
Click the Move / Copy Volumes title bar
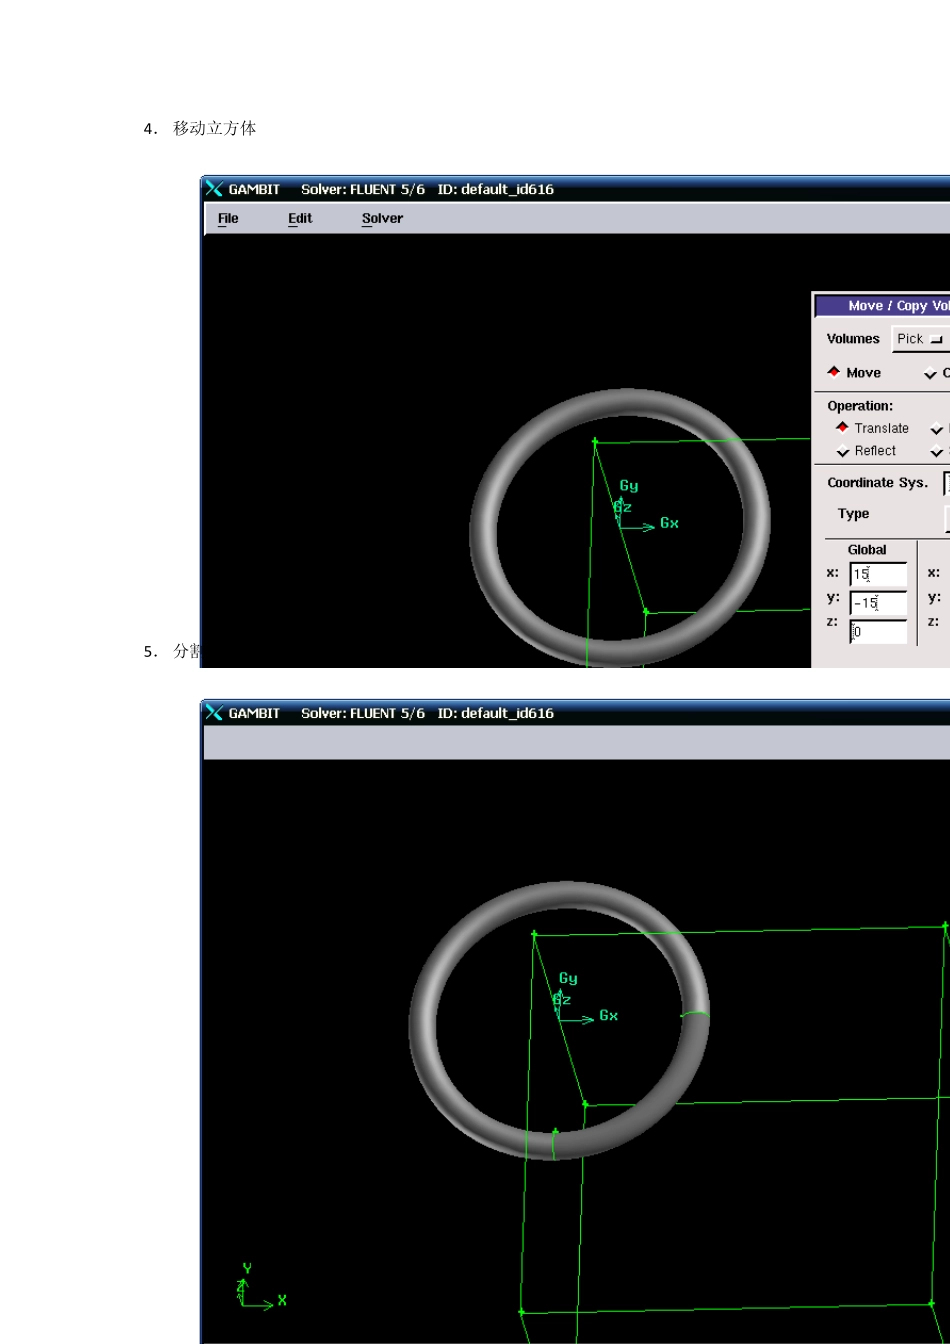pos(882,306)
